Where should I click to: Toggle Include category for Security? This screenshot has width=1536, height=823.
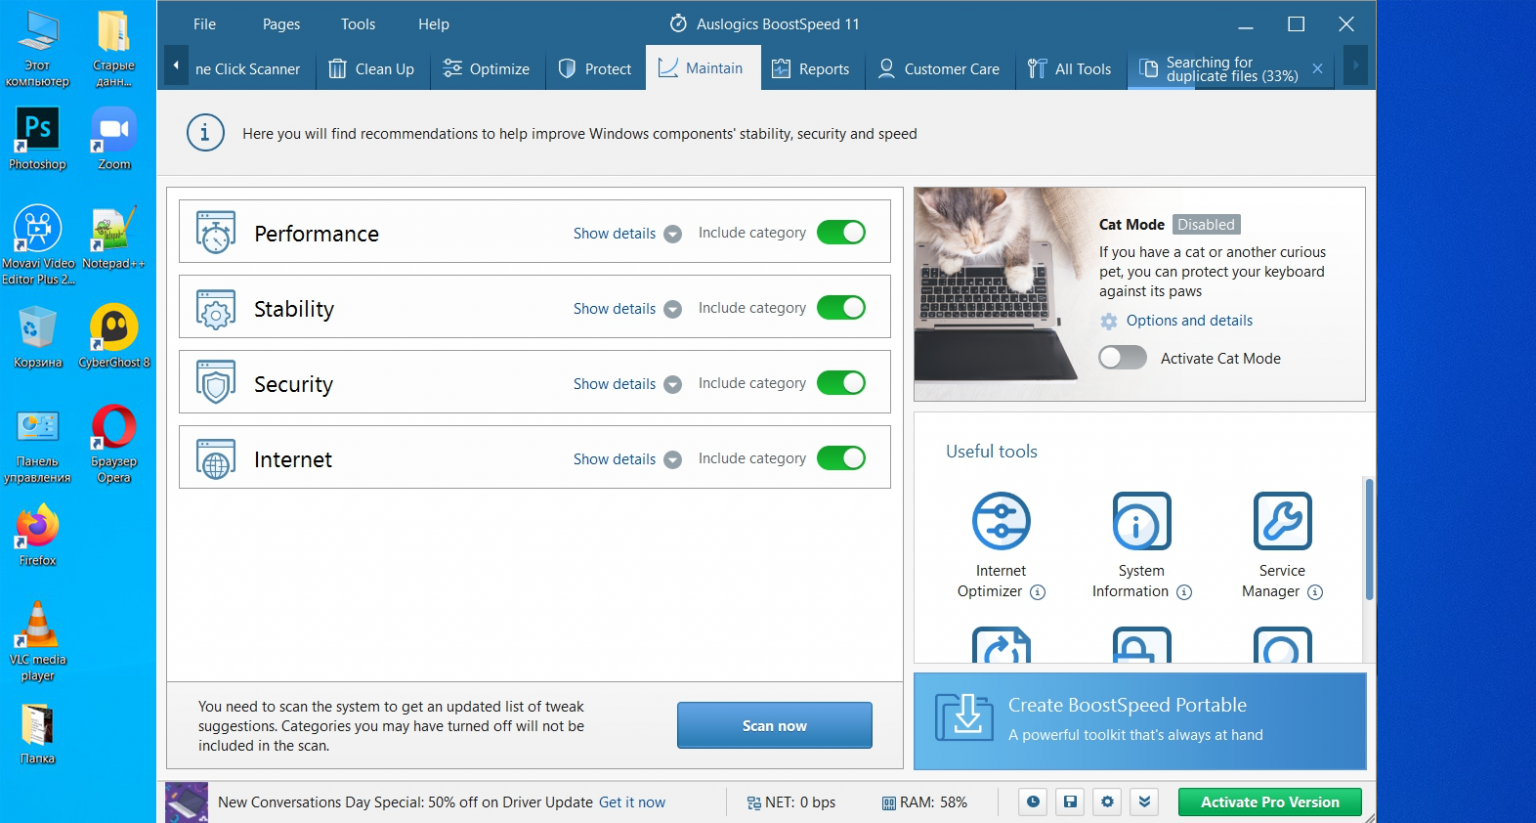tap(841, 382)
